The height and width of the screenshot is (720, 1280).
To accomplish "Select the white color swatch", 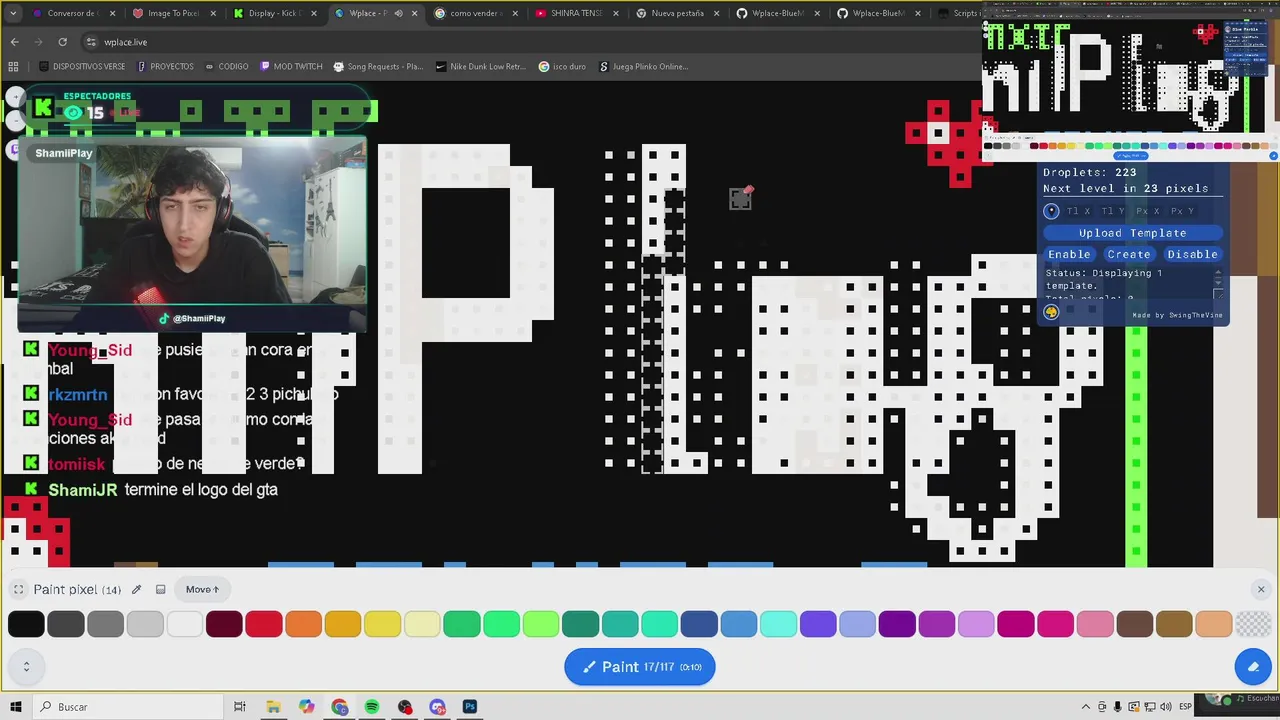I will [184, 625].
